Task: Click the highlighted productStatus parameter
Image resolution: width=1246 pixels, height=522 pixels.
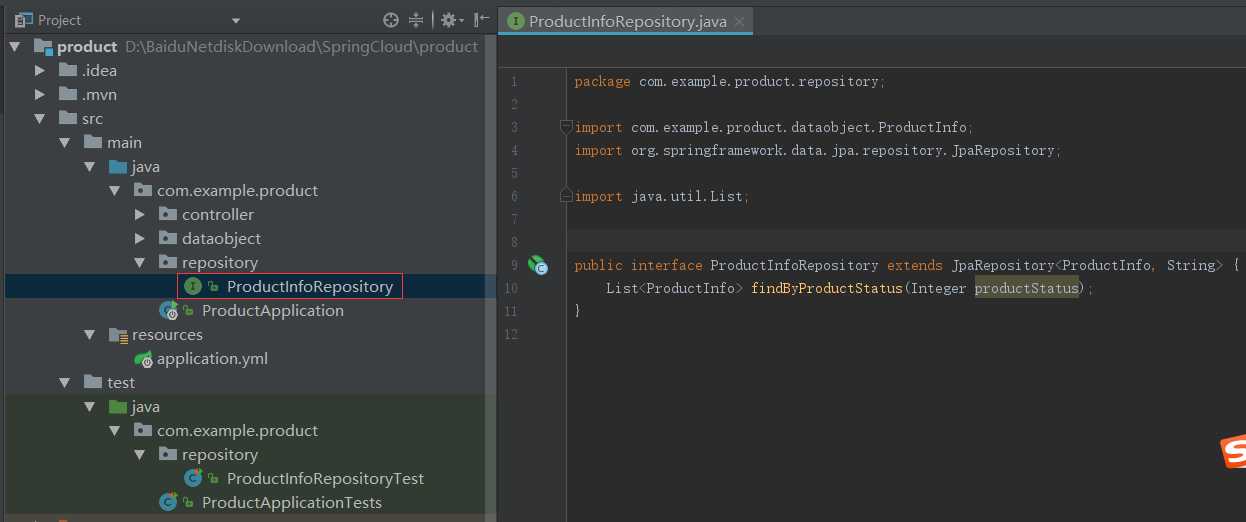Action: (x=1027, y=288)
